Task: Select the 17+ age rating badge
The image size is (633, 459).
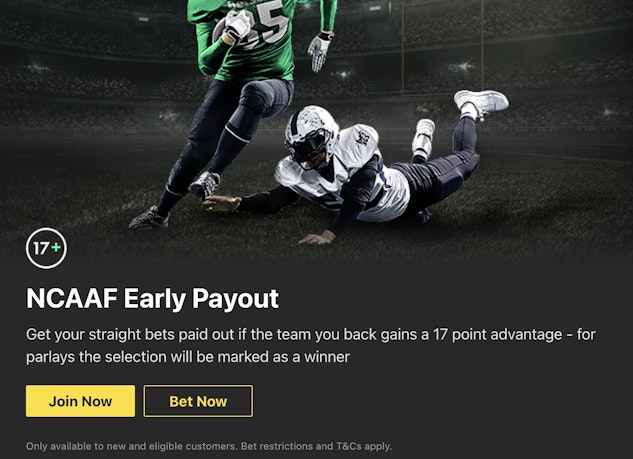Action: click(x=46, y=248)
